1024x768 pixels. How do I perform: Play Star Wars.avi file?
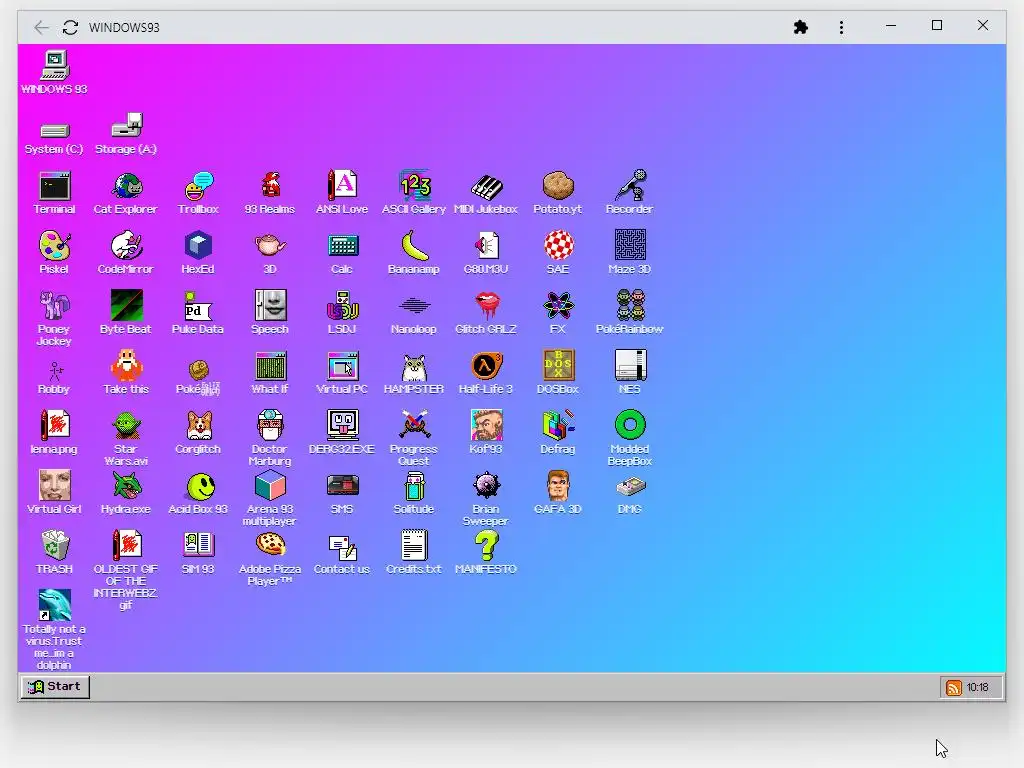[x=127, y=427]
